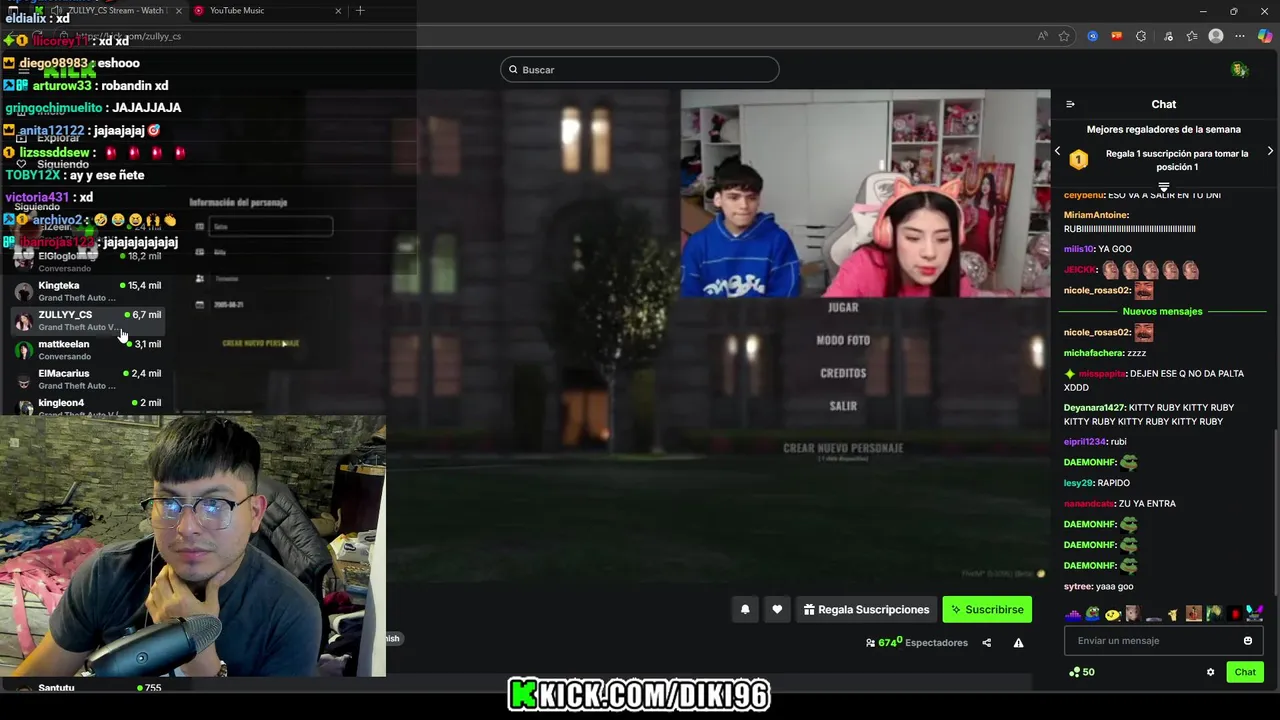The height and width of the screenshot is (720, 1280).
Task: Click the Regala Suscripciones button
Action: coord(867,609)
